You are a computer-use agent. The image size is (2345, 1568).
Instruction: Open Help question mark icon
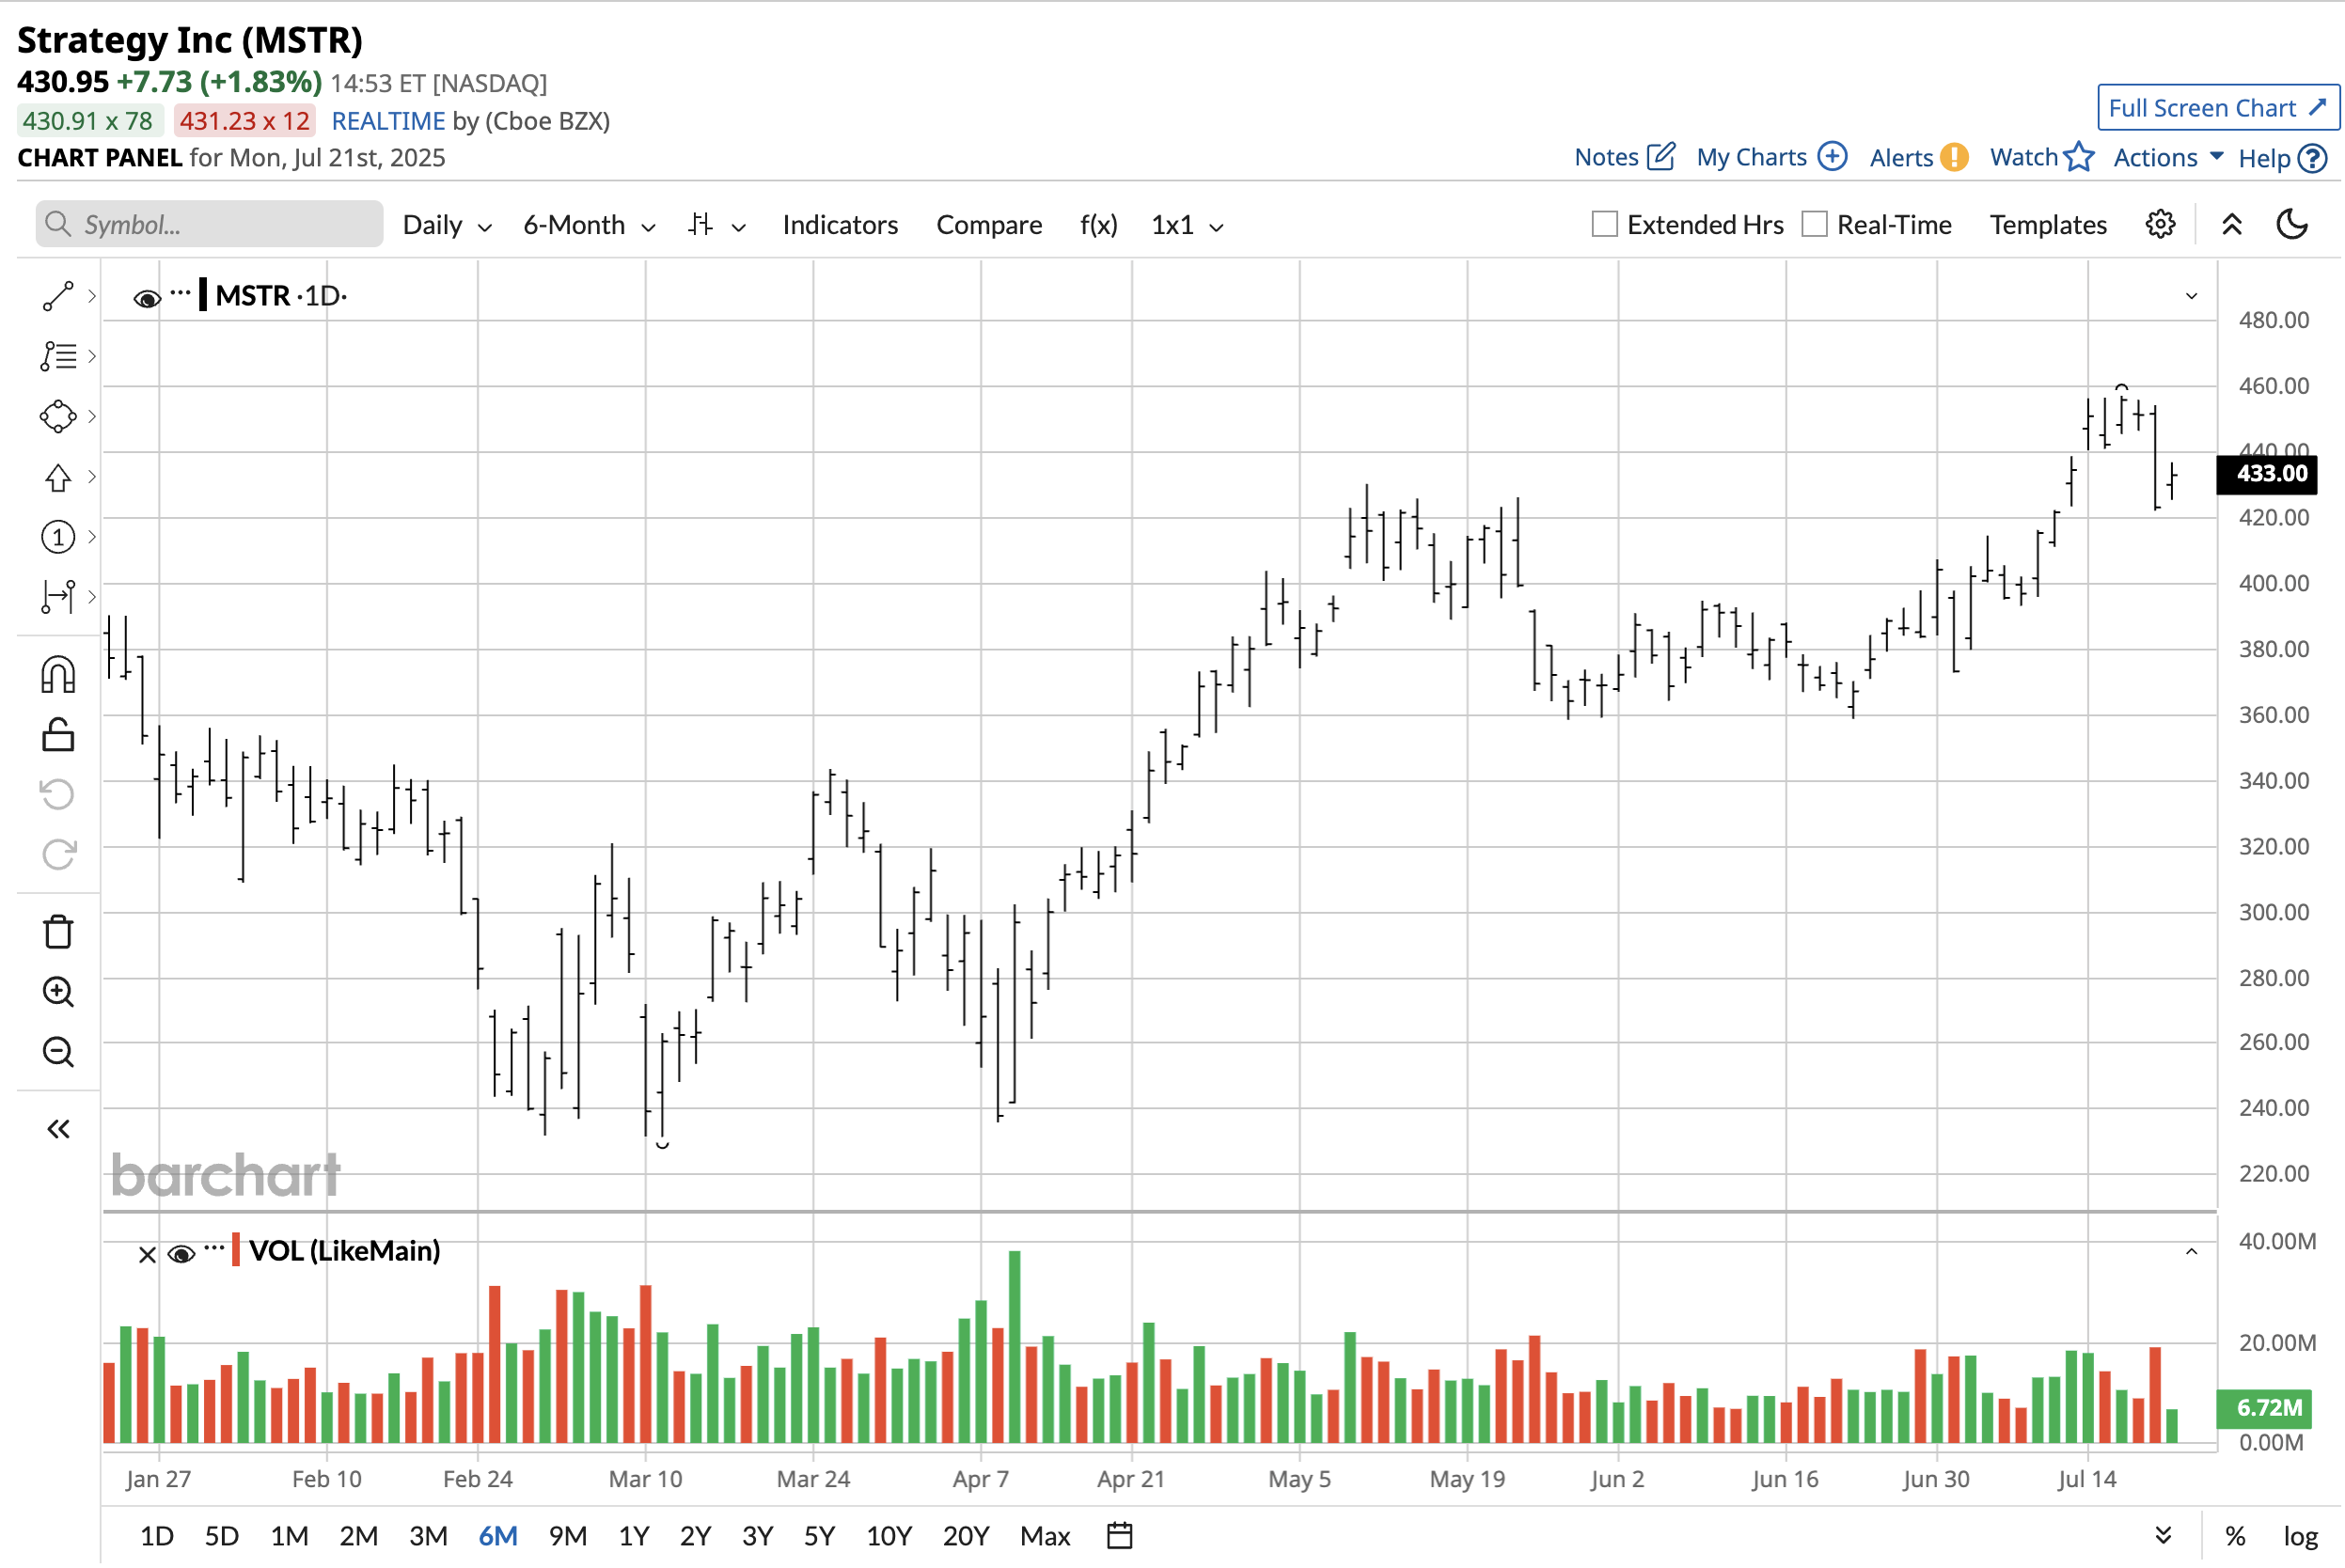2312,158
